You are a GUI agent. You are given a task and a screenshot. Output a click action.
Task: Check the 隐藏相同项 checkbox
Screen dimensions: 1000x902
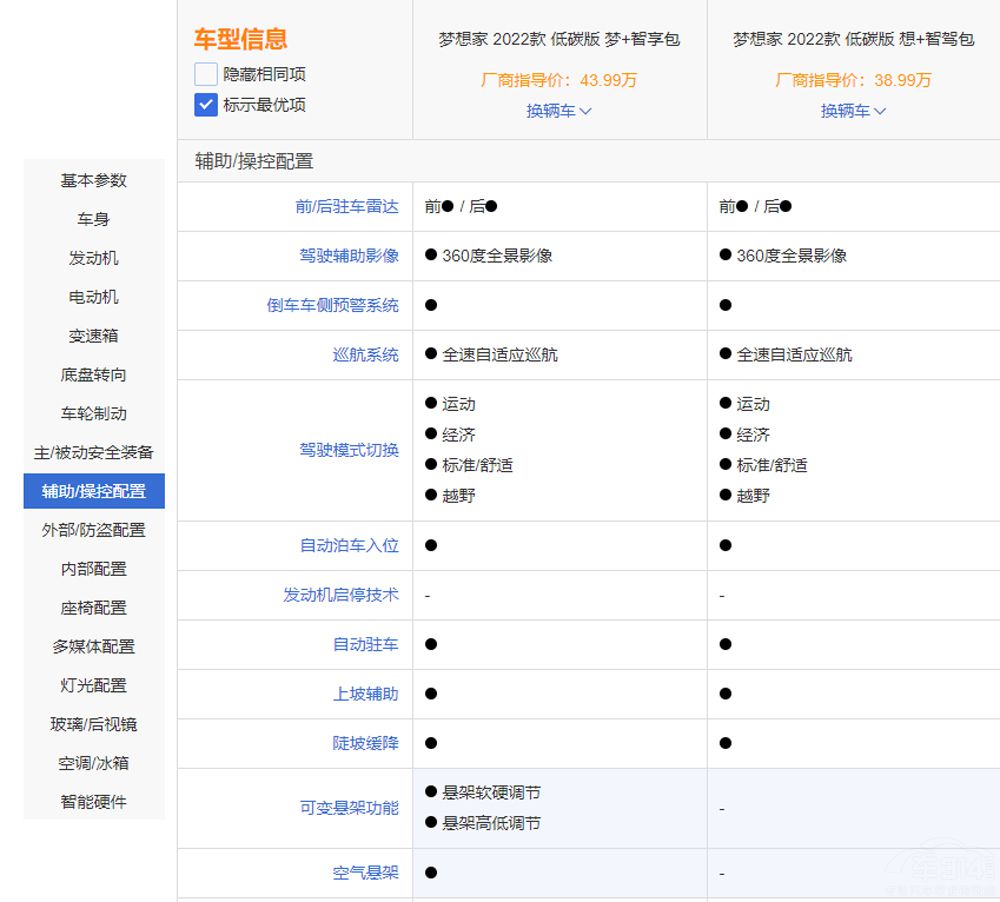[x=206, y=74]
